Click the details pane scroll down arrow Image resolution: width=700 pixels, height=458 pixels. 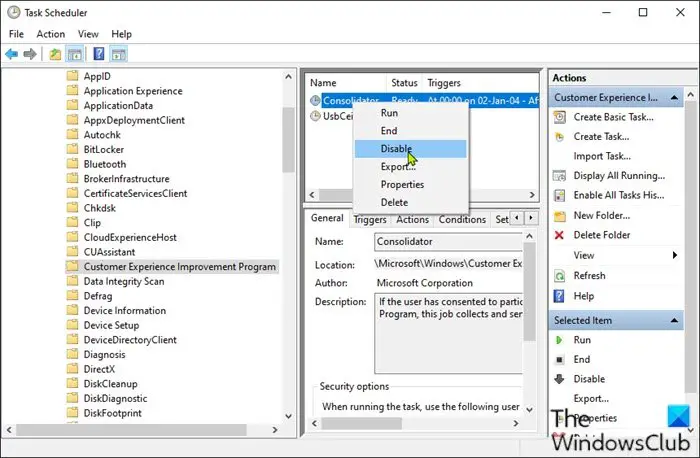click(x=529, y=409)
